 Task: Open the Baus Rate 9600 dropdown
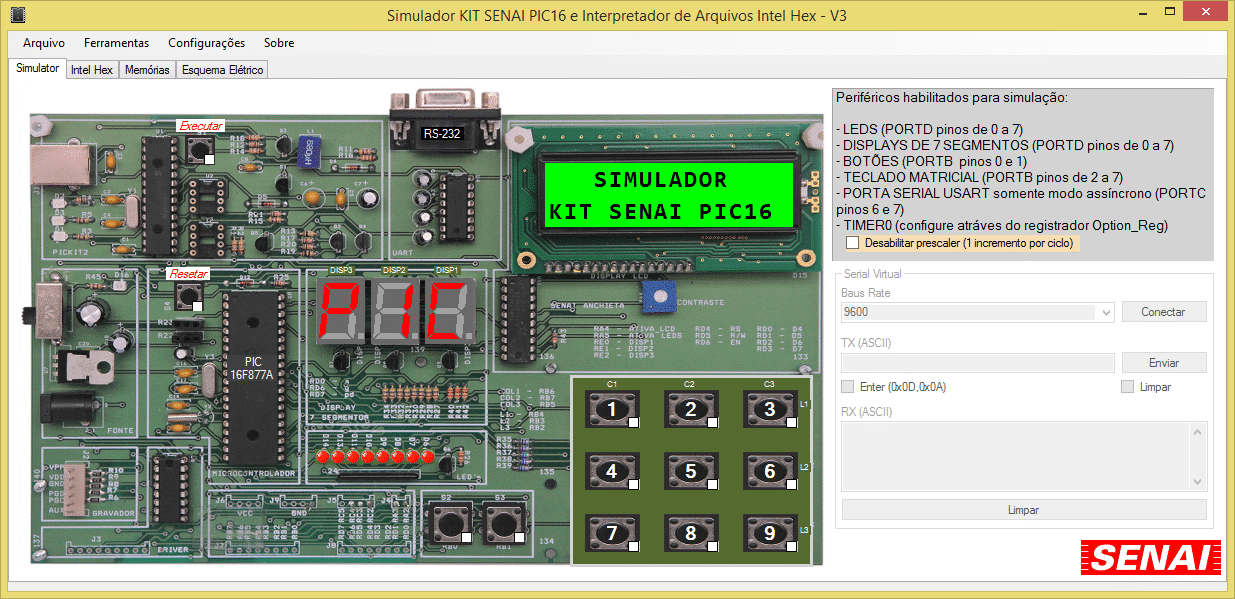(x=1106, y=313)
